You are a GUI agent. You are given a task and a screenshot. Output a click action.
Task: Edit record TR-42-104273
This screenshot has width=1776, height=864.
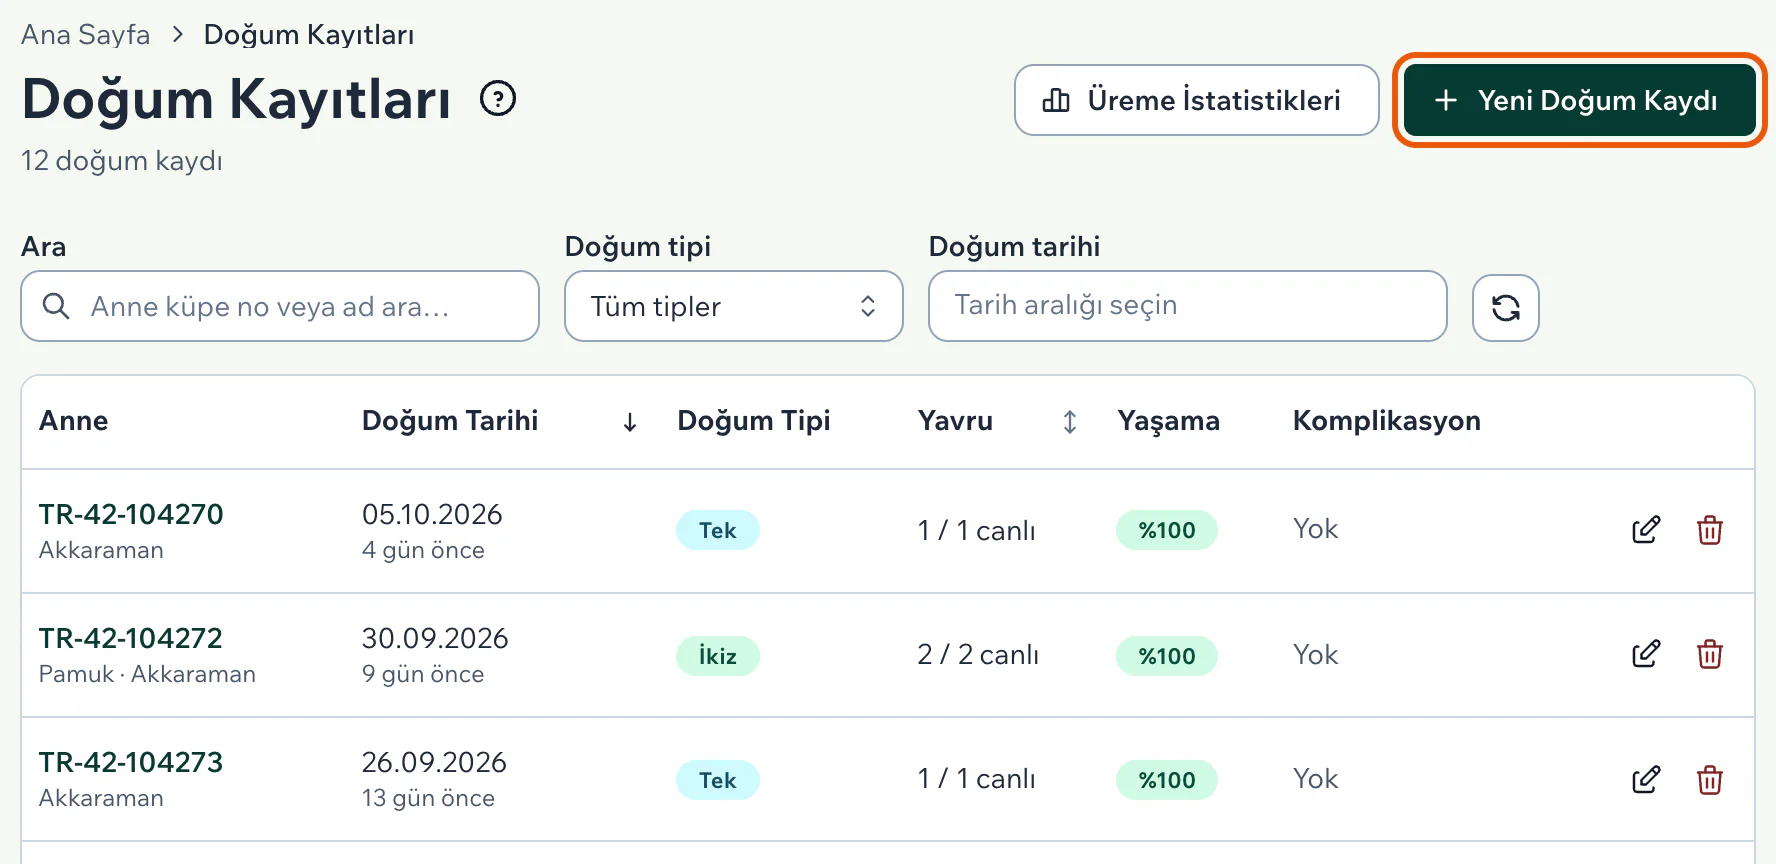[x=1646, y=779]
